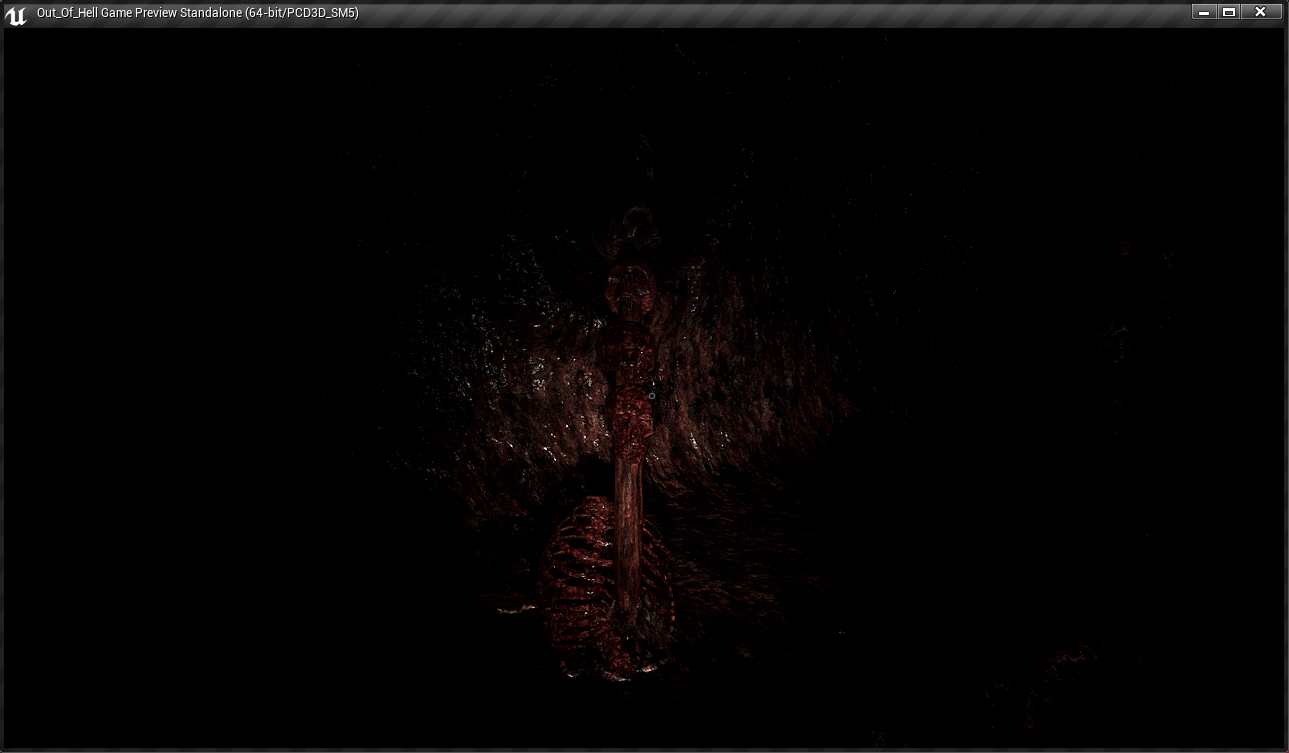Click the 64-bit/PCD3D_SM5 label in the title bar
1289x753 pixels.
(301, 13)
